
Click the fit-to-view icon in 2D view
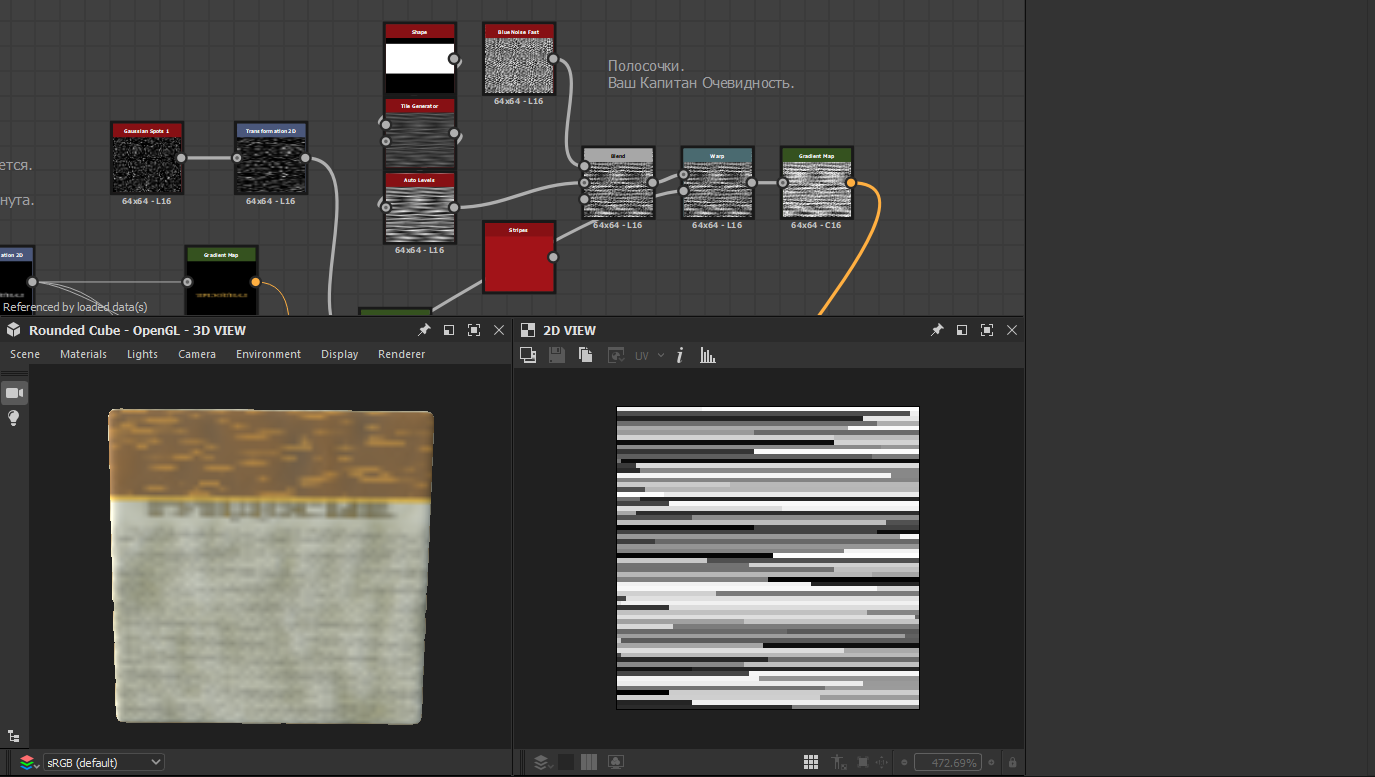[863, 762]
